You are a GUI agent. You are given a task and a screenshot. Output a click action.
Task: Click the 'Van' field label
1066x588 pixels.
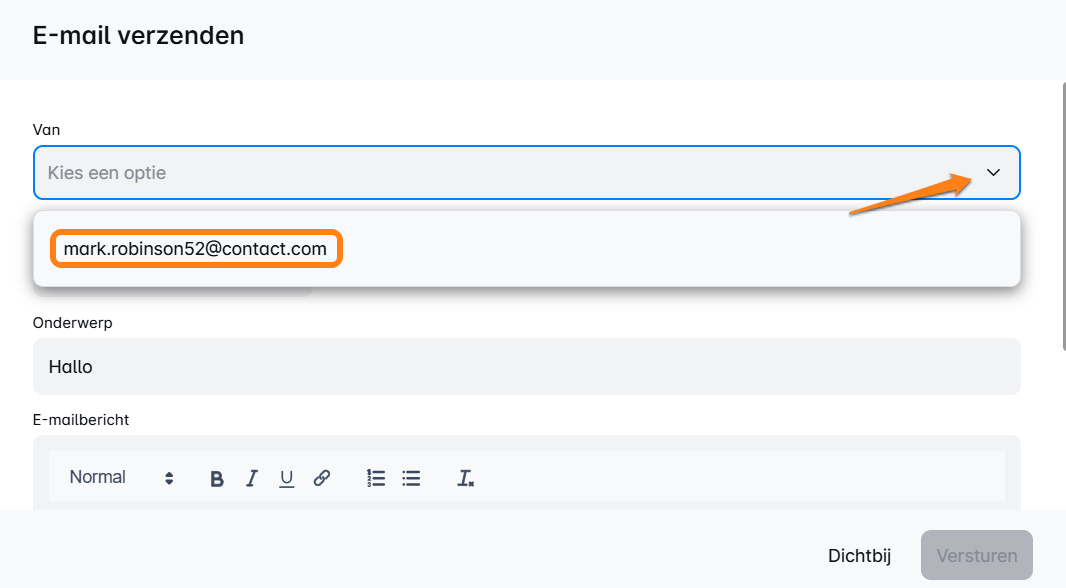(47, 130)
